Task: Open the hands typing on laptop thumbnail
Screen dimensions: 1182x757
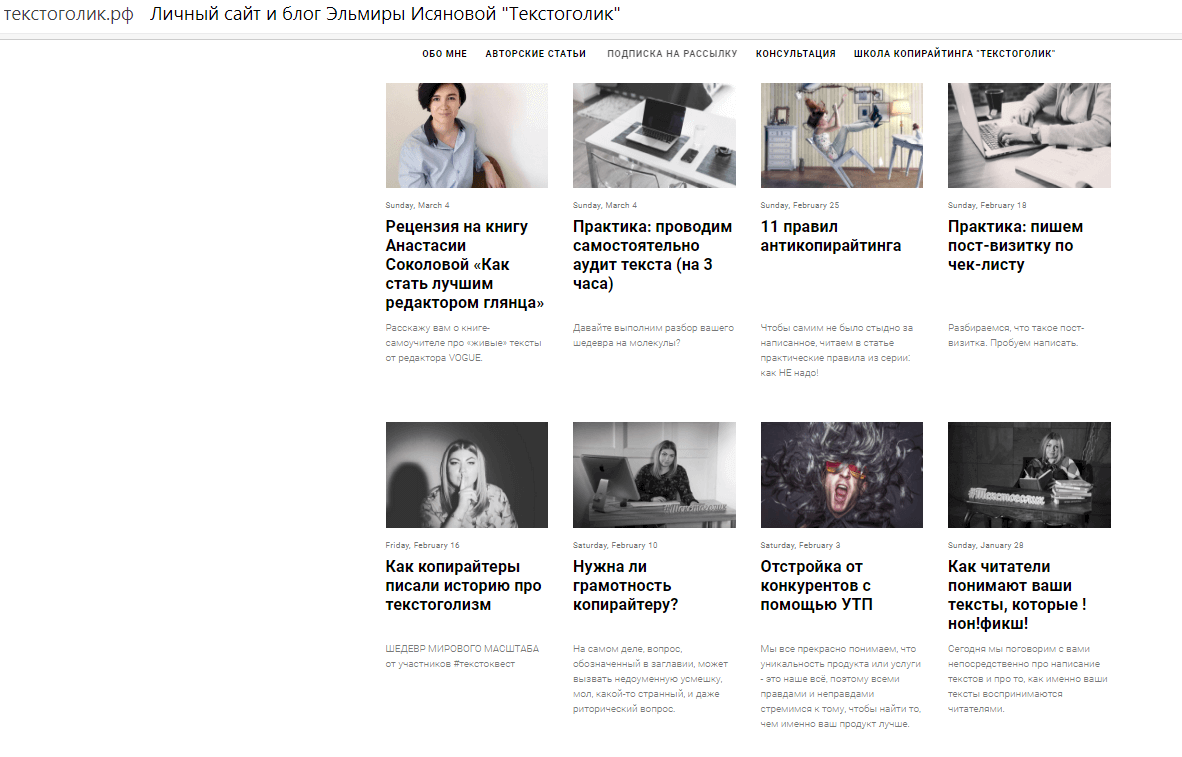Action: click(x=1029, y=136)
